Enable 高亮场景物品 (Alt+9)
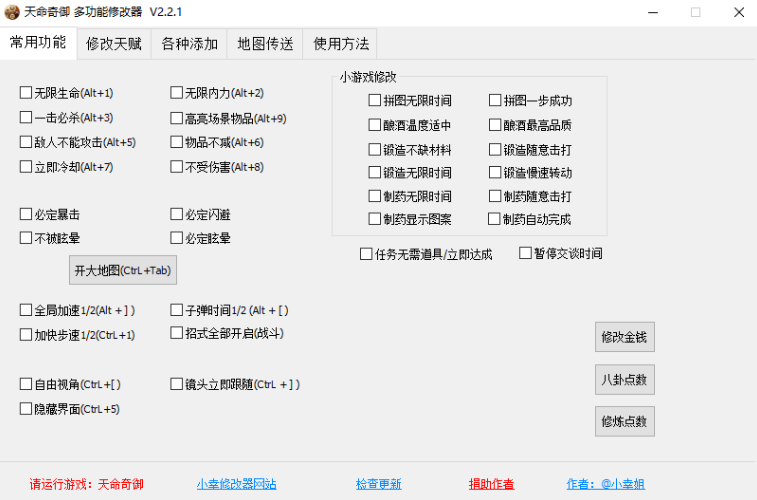The image size is (757, 500). (176, 118)
